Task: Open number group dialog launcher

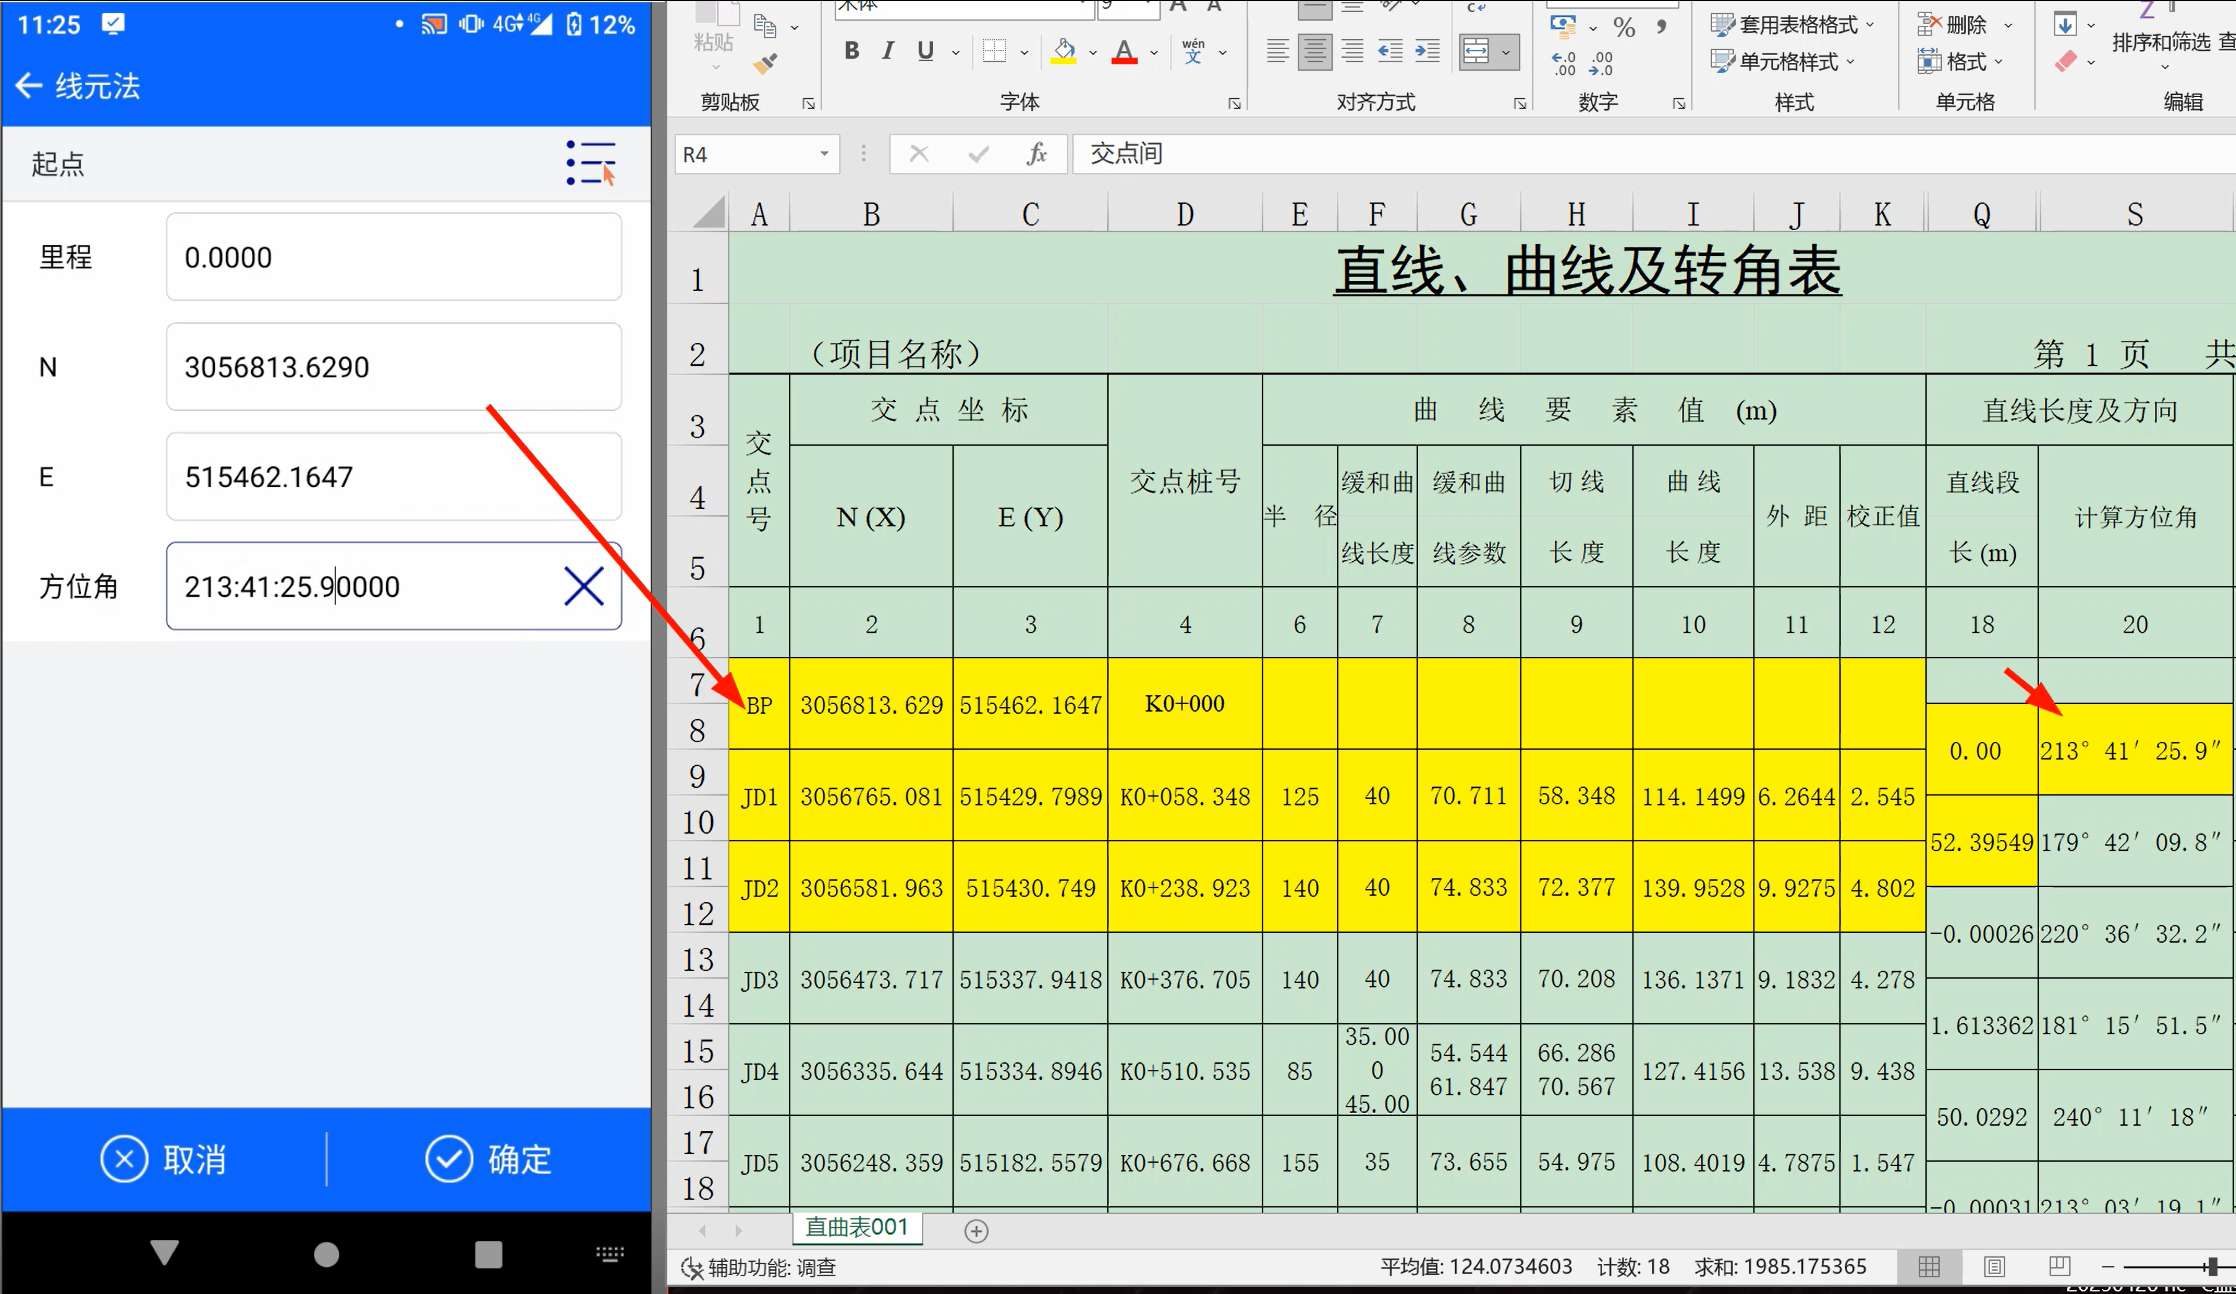Action: pos(1679,103)
